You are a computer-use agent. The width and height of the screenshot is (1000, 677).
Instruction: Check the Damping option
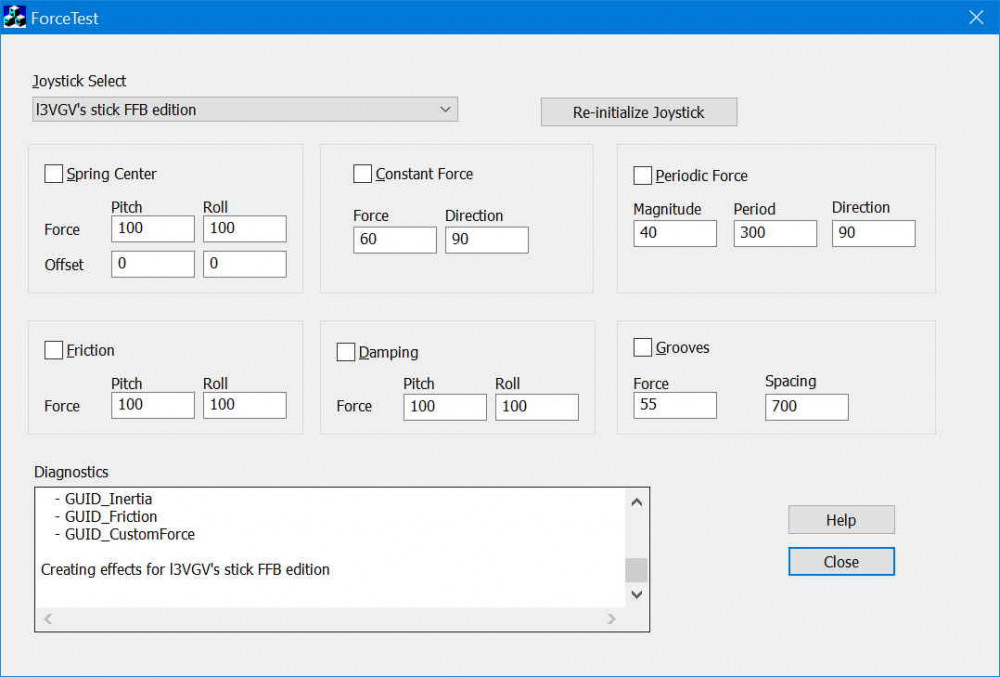pyautogui.click(x=346, y=352)
